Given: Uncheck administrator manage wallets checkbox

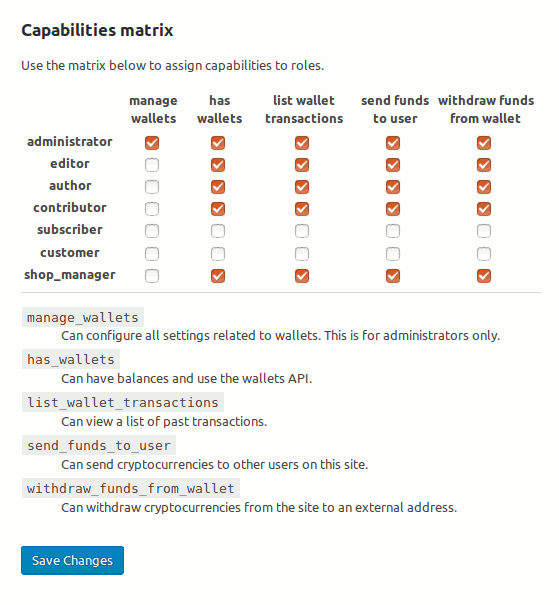Looking at the screenshot, I should [x=152, y=143].
